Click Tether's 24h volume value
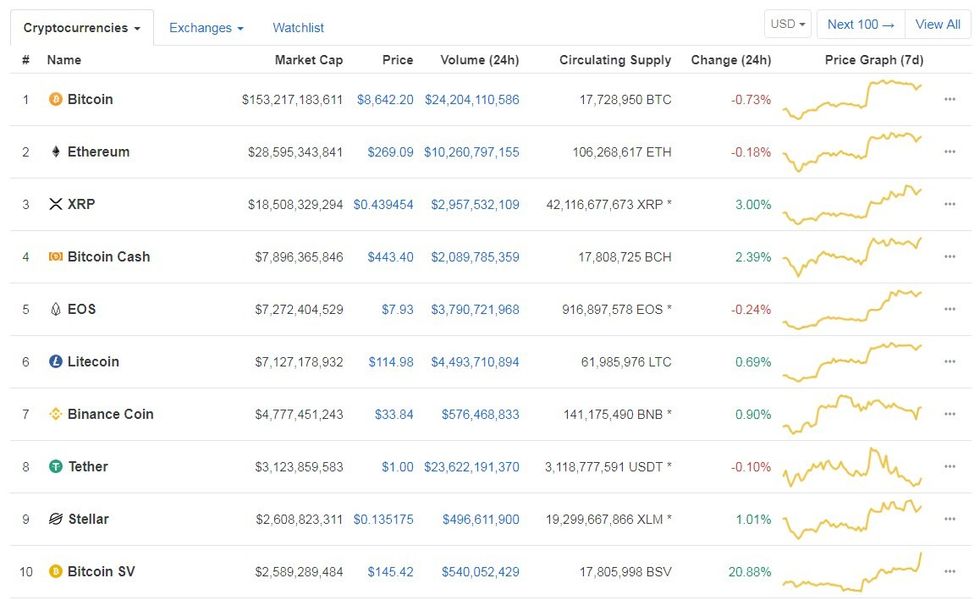The image size is (980, 600). [472, 467]
